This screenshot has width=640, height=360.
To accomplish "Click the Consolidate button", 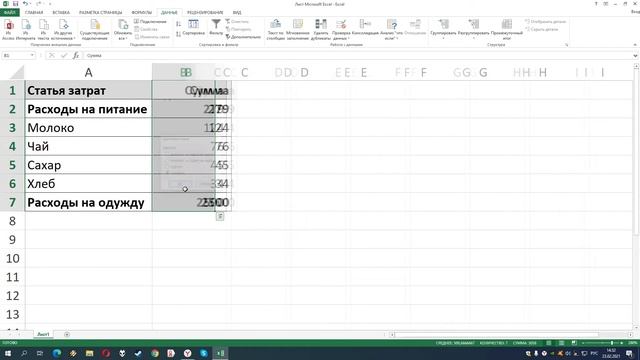I will 365,28.
